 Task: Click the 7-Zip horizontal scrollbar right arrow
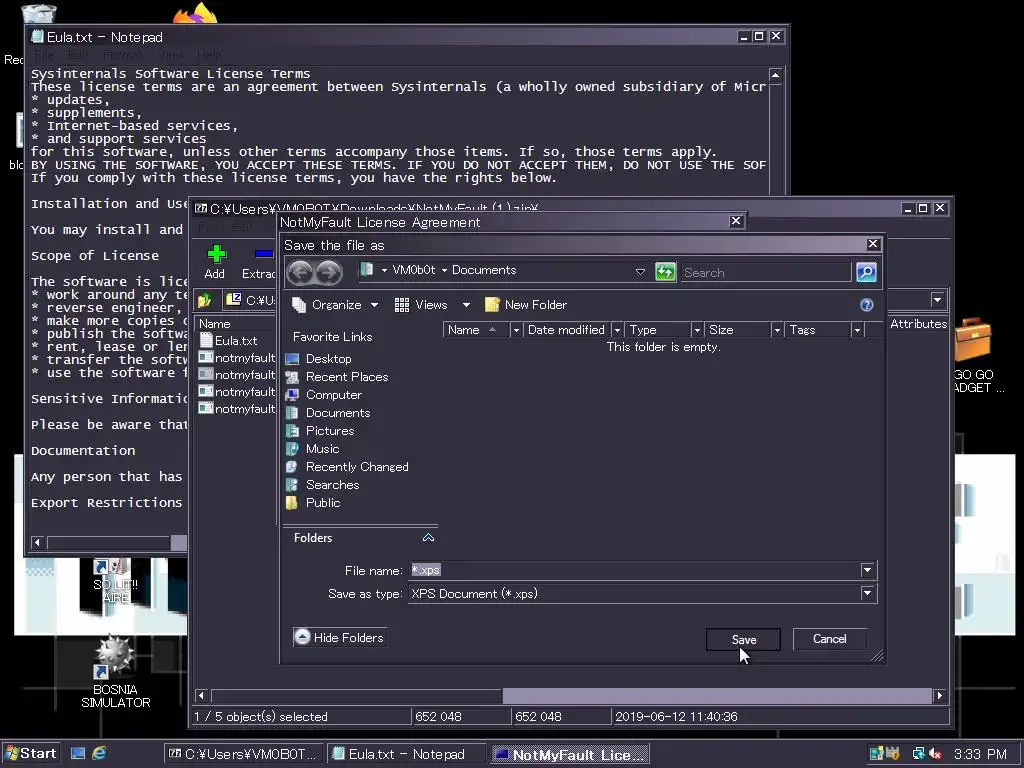[940, 696]
